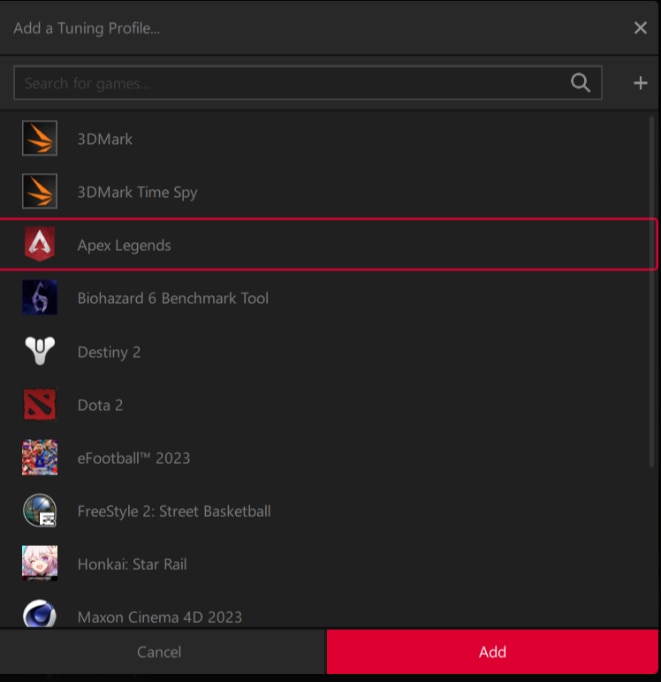Click the 3DMark app icon

tap(40, 138)
